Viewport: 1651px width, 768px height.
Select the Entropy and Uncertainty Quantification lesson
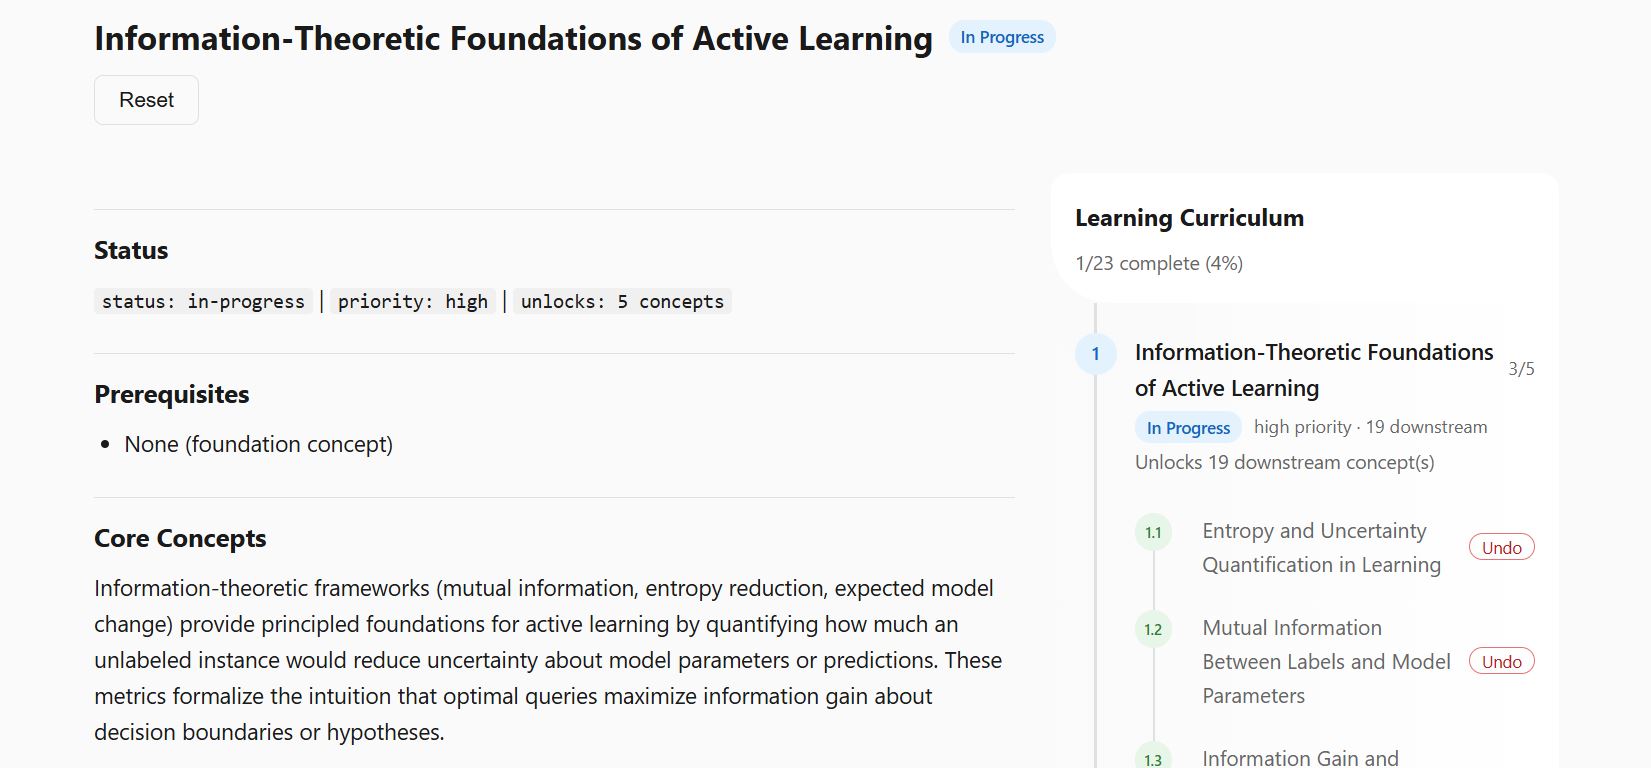(1320, 548)
